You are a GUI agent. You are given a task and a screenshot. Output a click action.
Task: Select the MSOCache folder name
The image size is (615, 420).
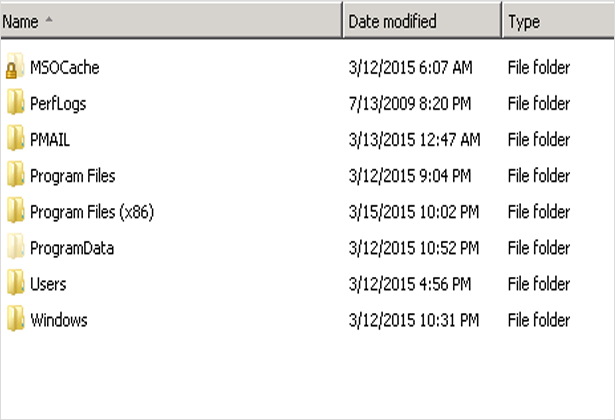(x=65, y=67)
